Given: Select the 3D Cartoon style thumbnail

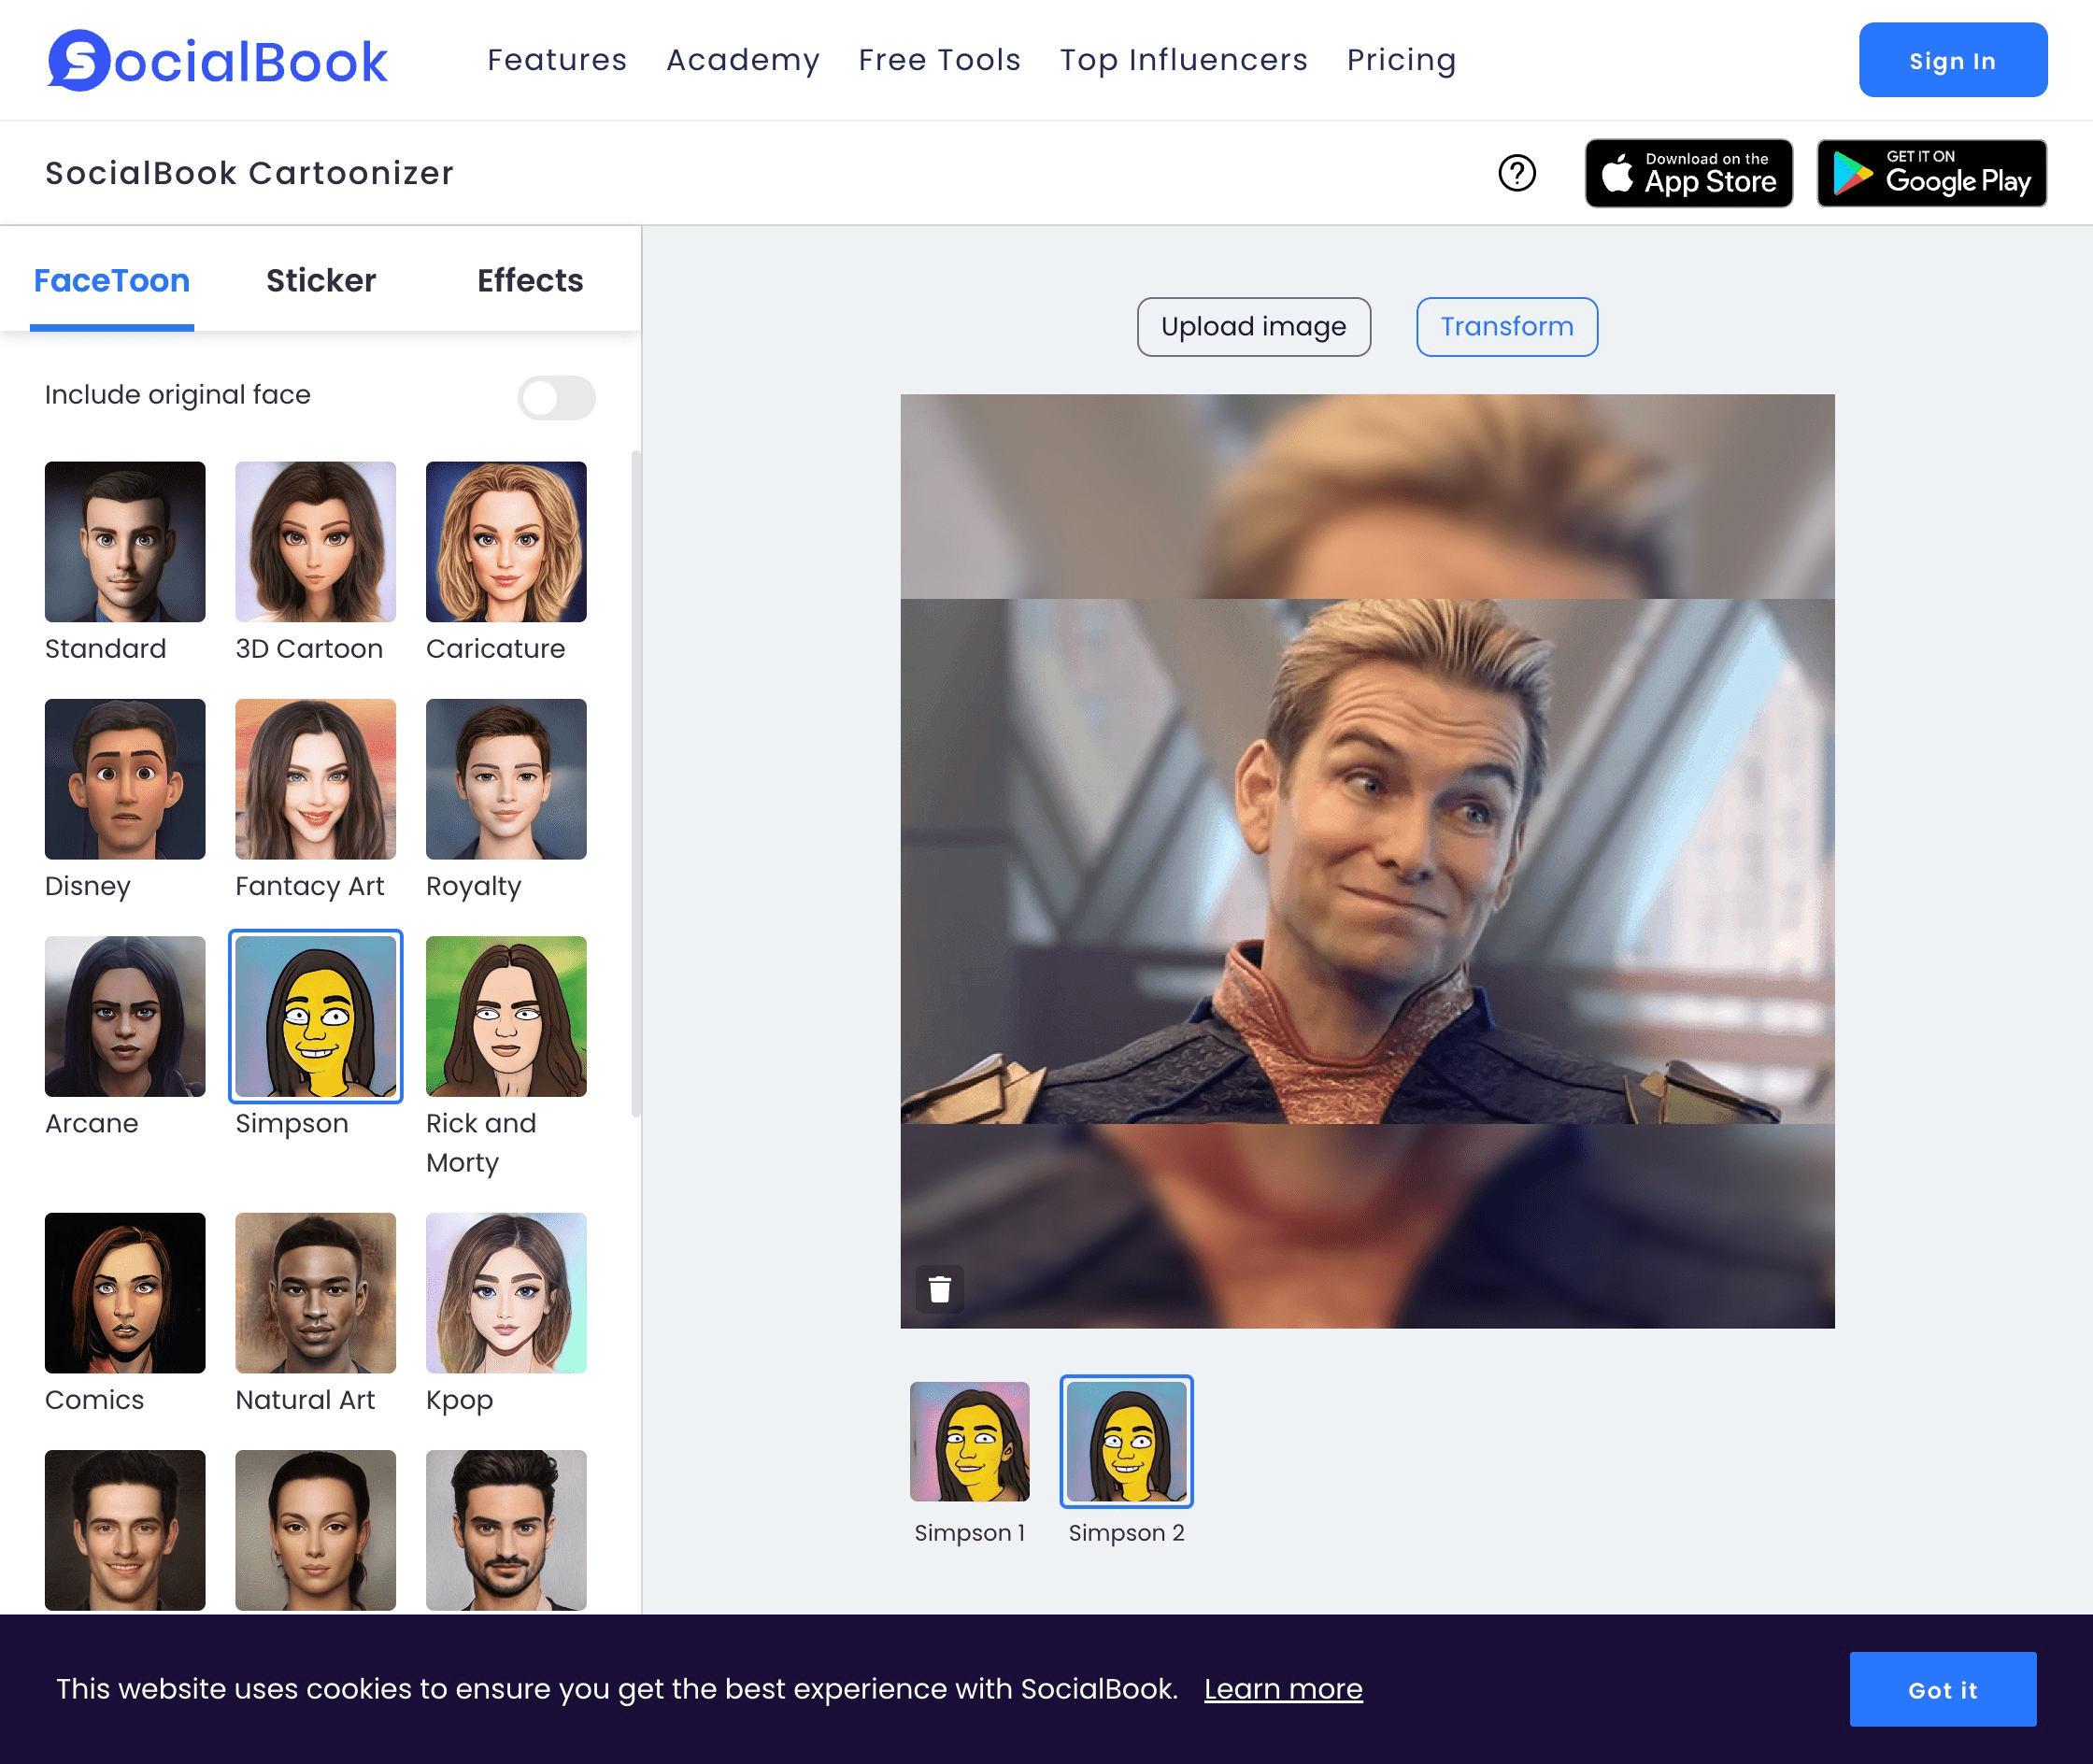Looking at the screenshot, I should (x=316, y=541).
